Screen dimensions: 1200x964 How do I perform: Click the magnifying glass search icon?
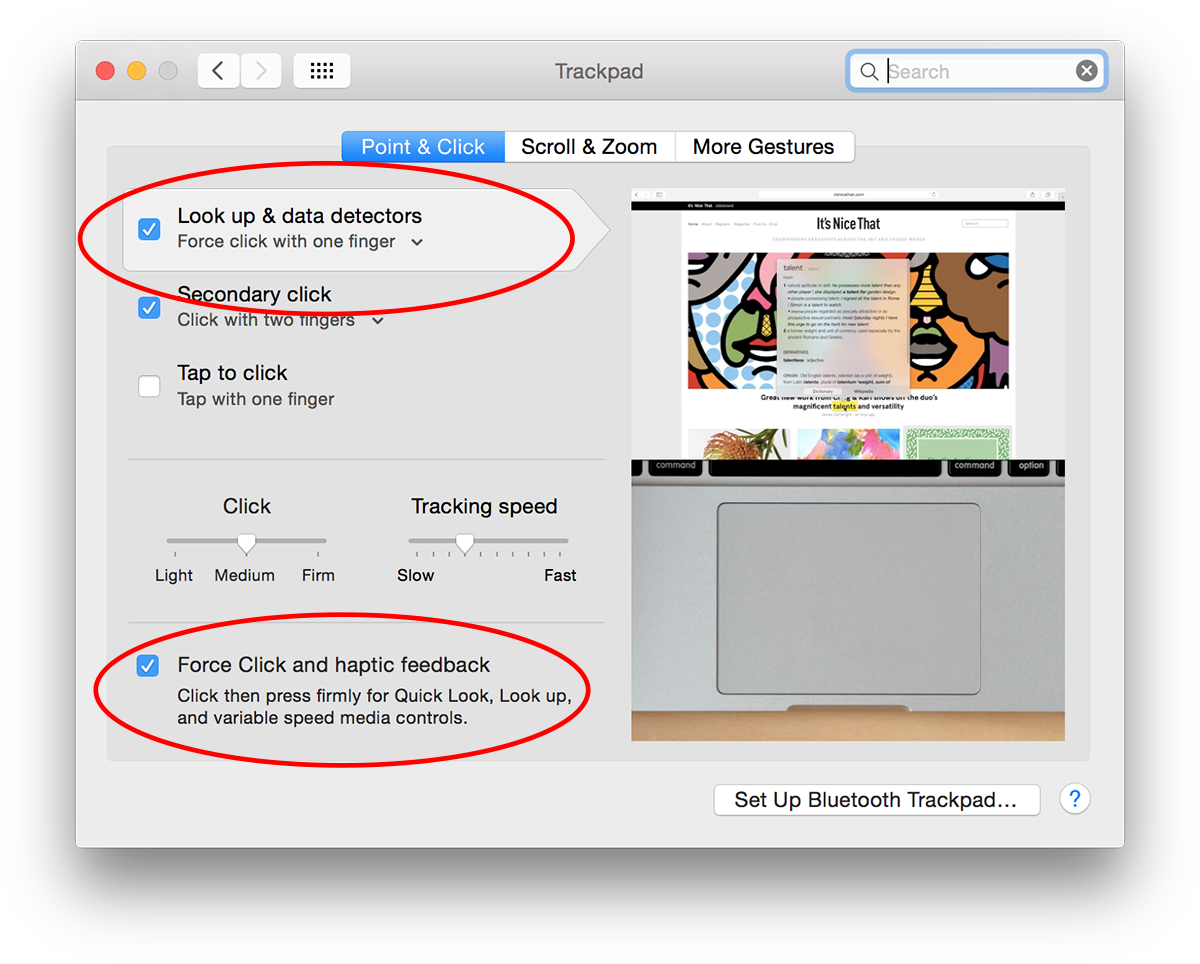[x=869, y=71]
